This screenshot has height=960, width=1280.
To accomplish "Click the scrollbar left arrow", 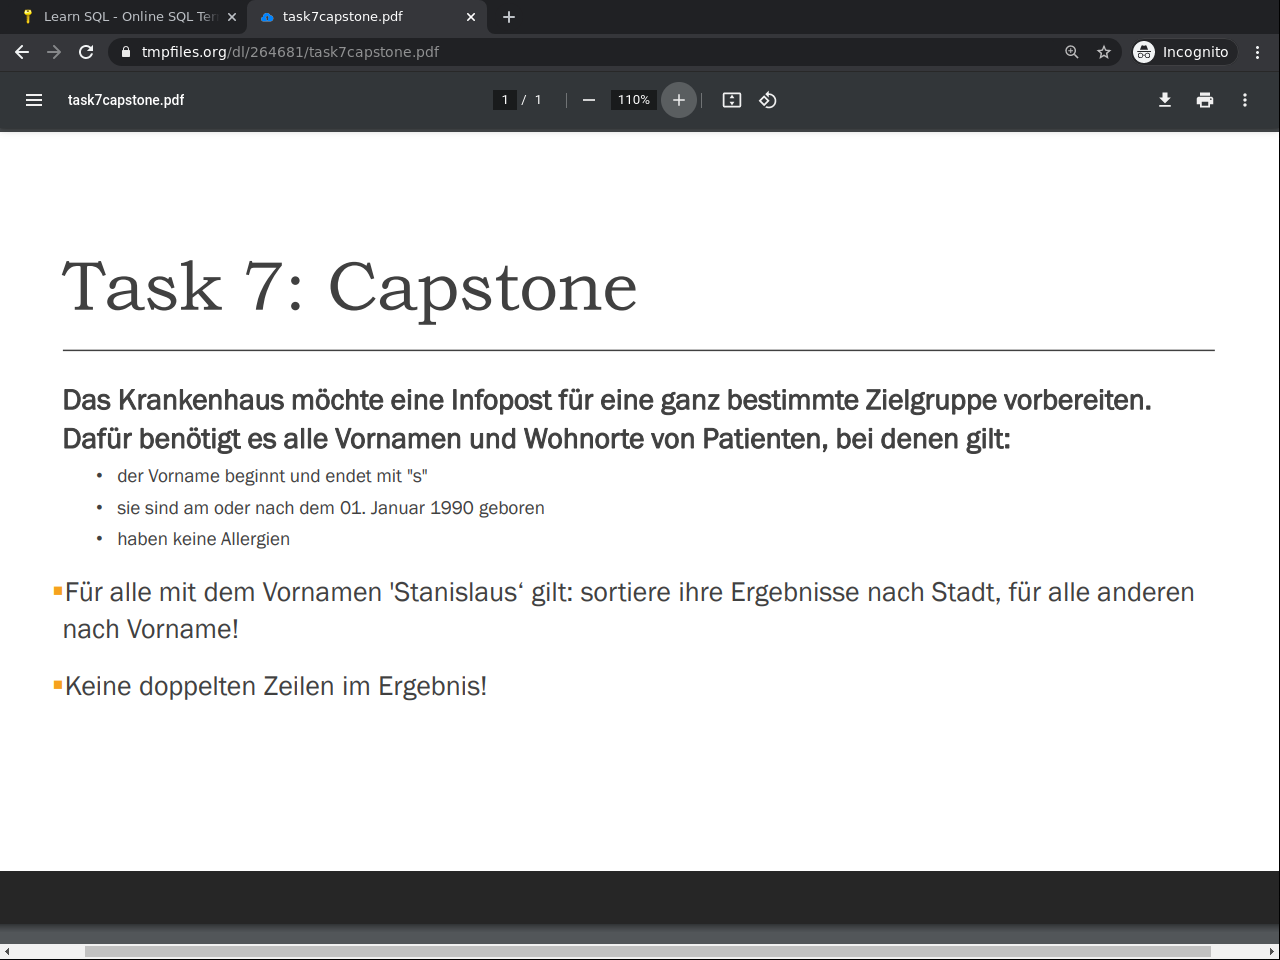I will tap(7, 951).
